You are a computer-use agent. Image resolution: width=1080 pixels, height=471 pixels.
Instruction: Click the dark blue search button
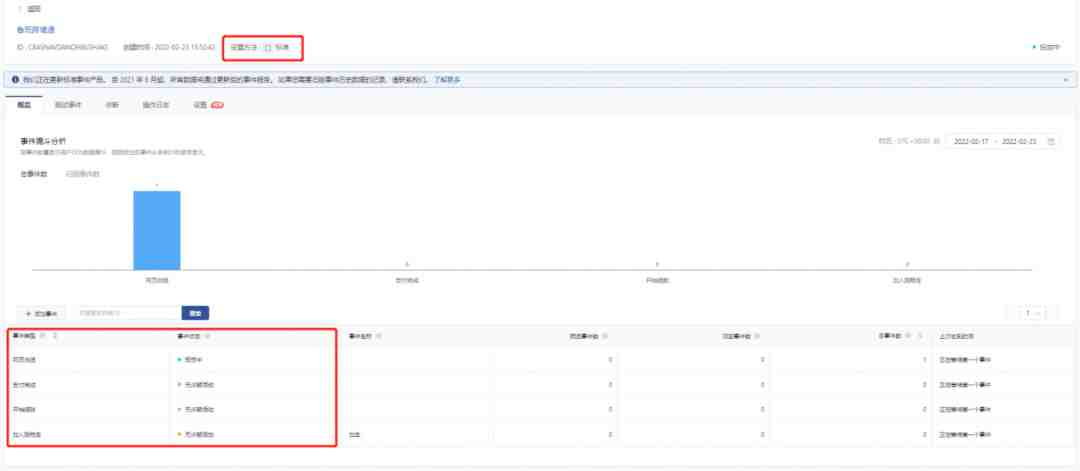click(x=196, y=313)
